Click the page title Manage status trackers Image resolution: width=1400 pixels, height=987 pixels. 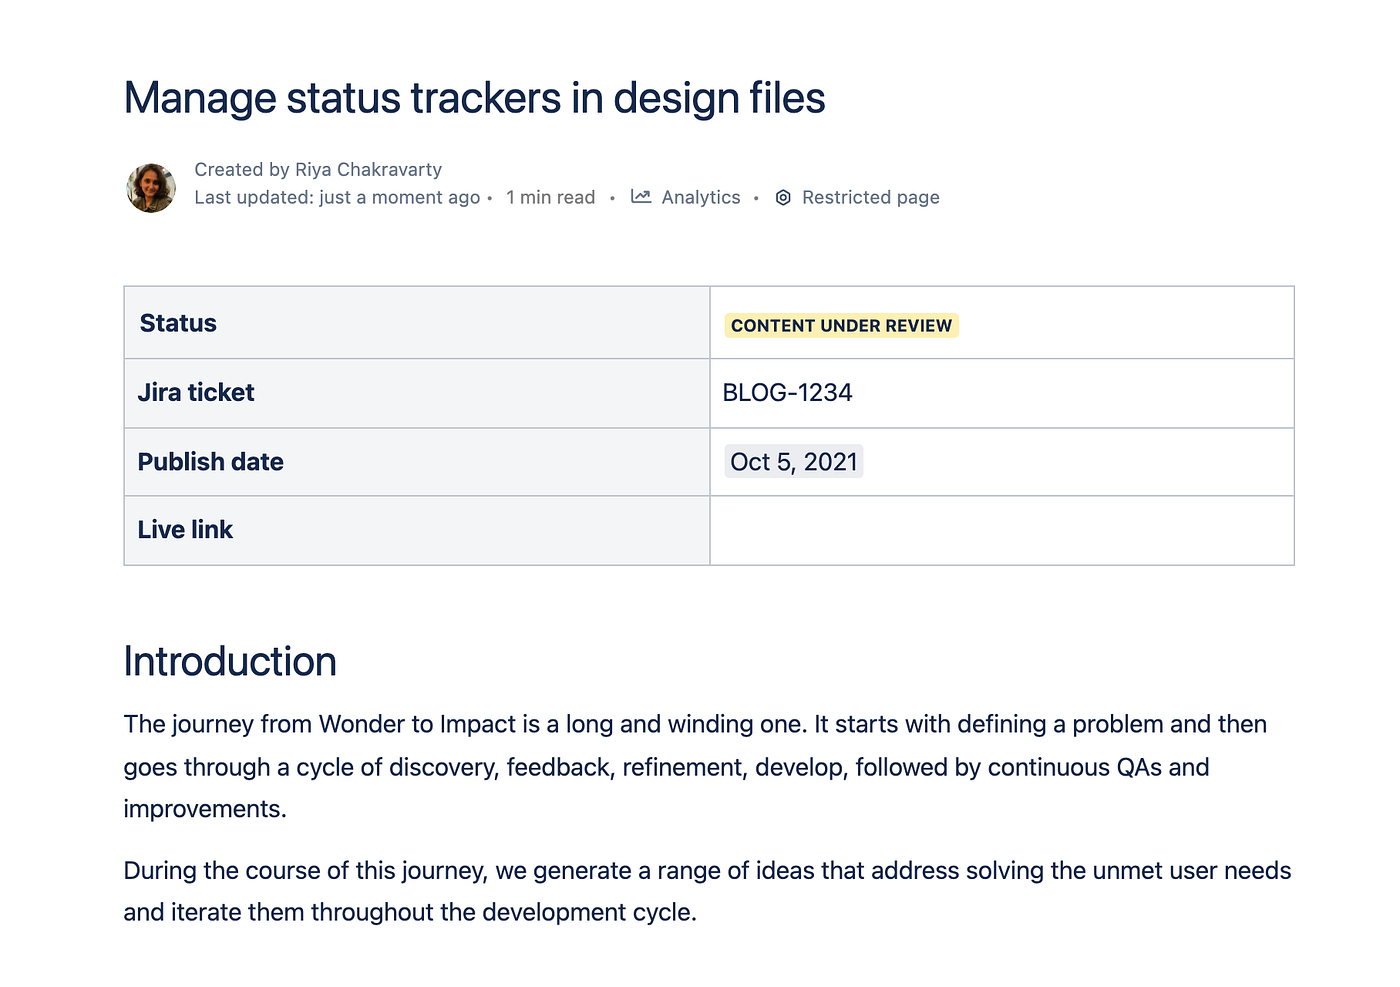[x=474, y=98]
